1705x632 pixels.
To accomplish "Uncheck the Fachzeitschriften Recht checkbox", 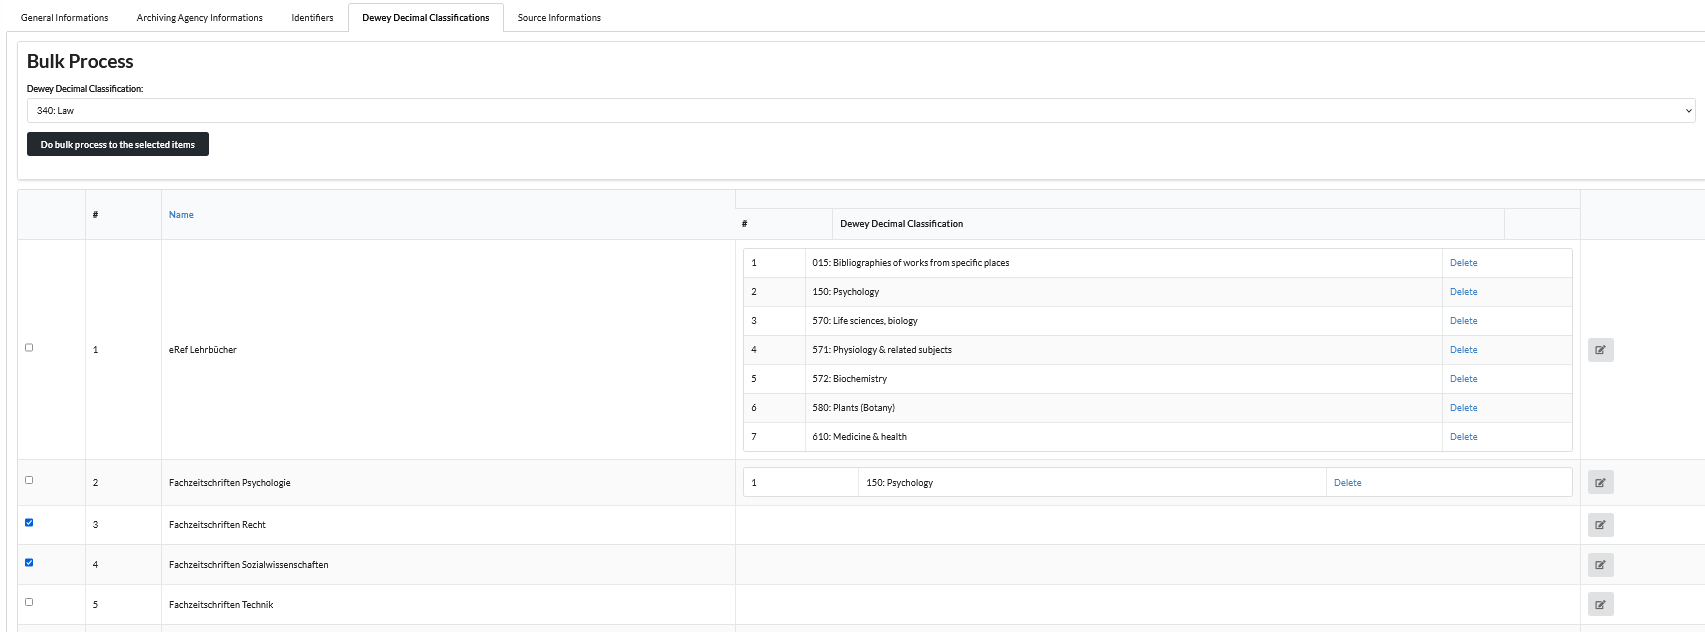I will coord(29,523).
